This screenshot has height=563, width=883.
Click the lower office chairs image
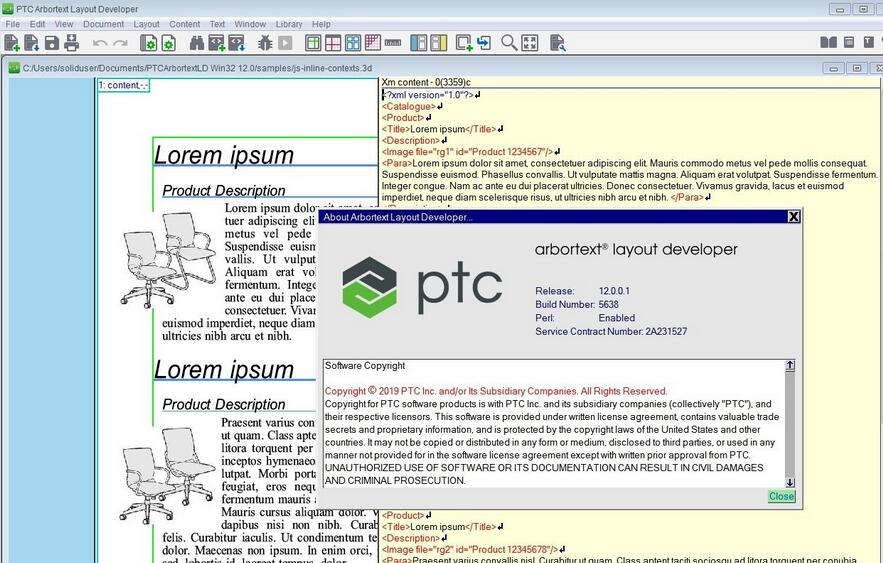(167, 475)
